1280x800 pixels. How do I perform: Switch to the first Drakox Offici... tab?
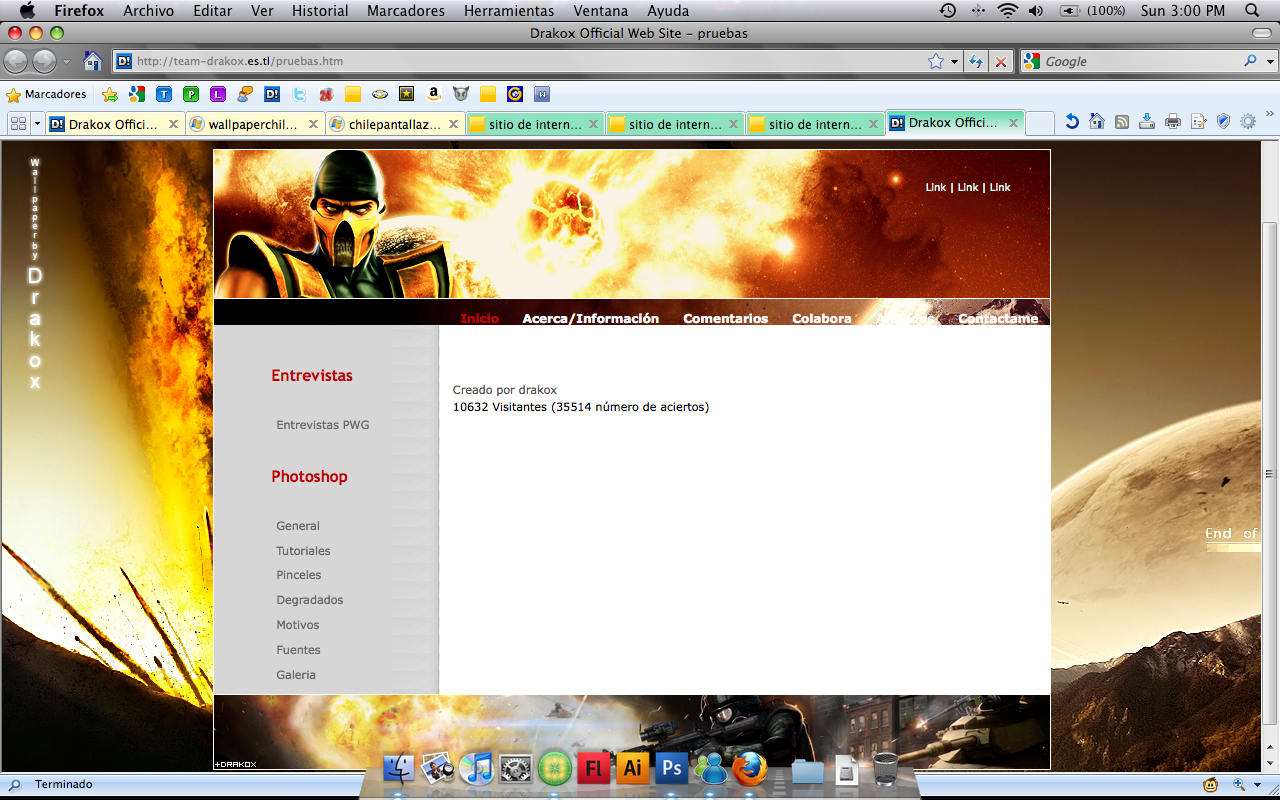[x=114, y=124]
